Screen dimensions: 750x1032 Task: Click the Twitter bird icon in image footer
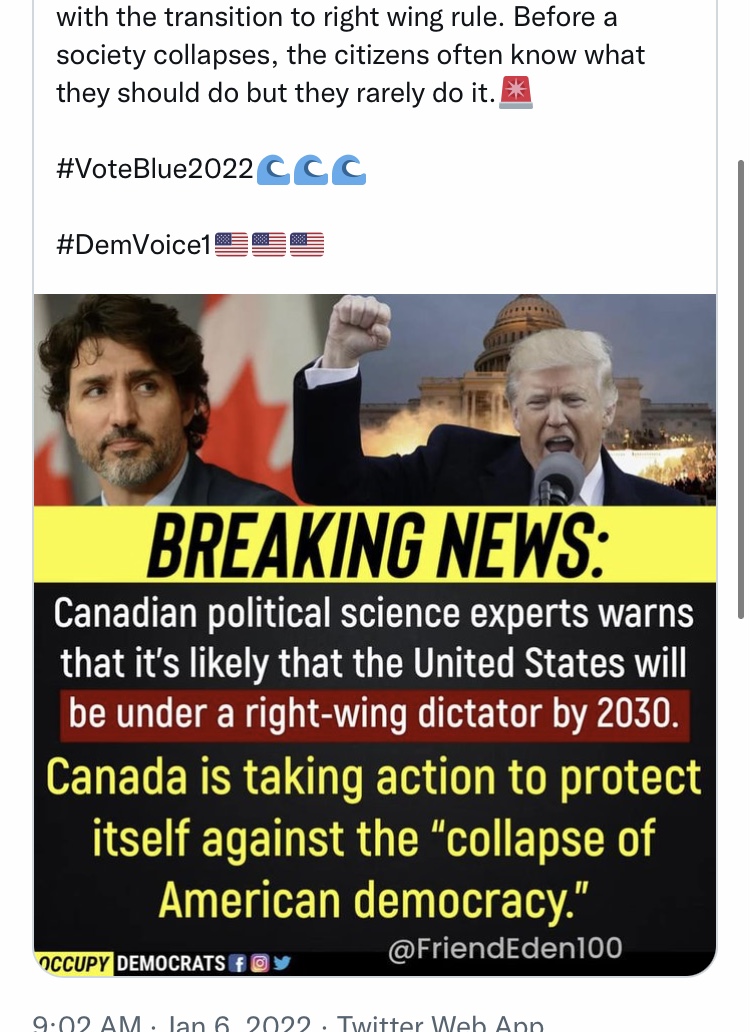282,964
